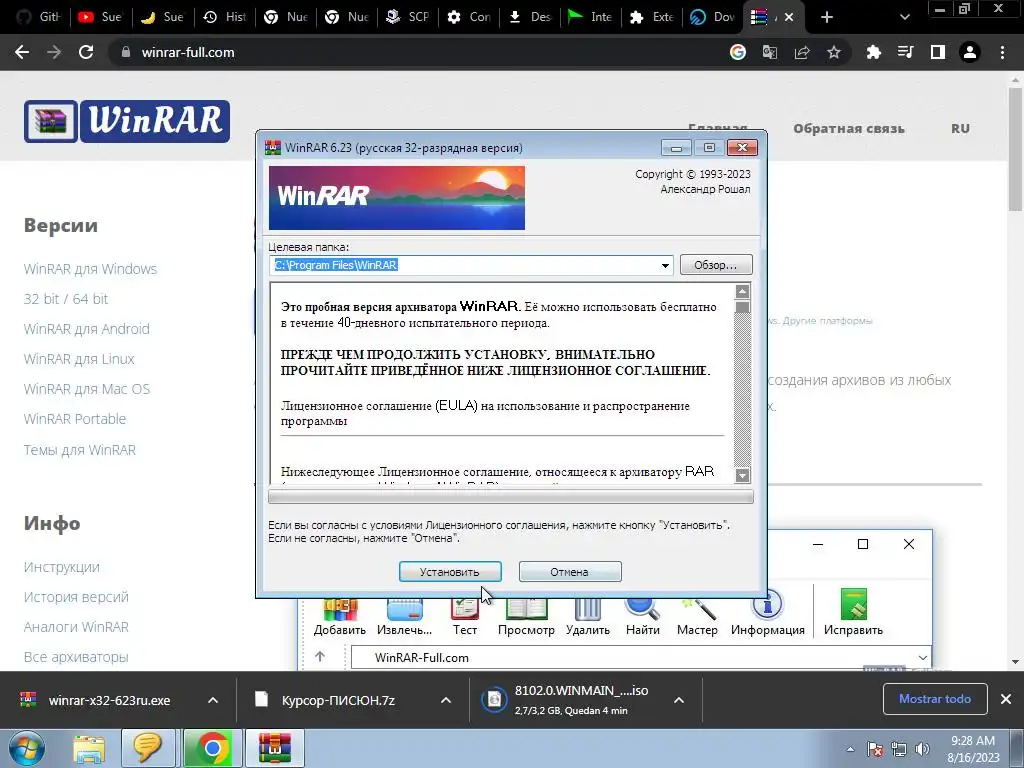Screen dimensions: 1024x768
Task: Expand the target folder dropdown arrow
Action: point(665,265)
